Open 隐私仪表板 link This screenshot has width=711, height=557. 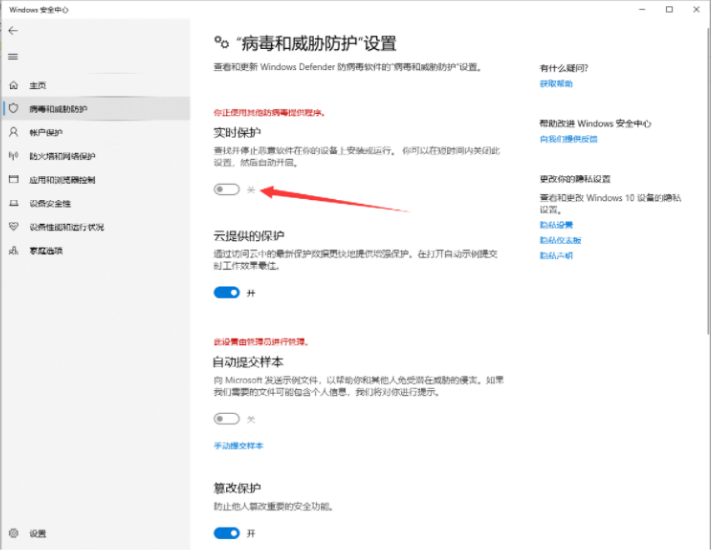point(560,240)
